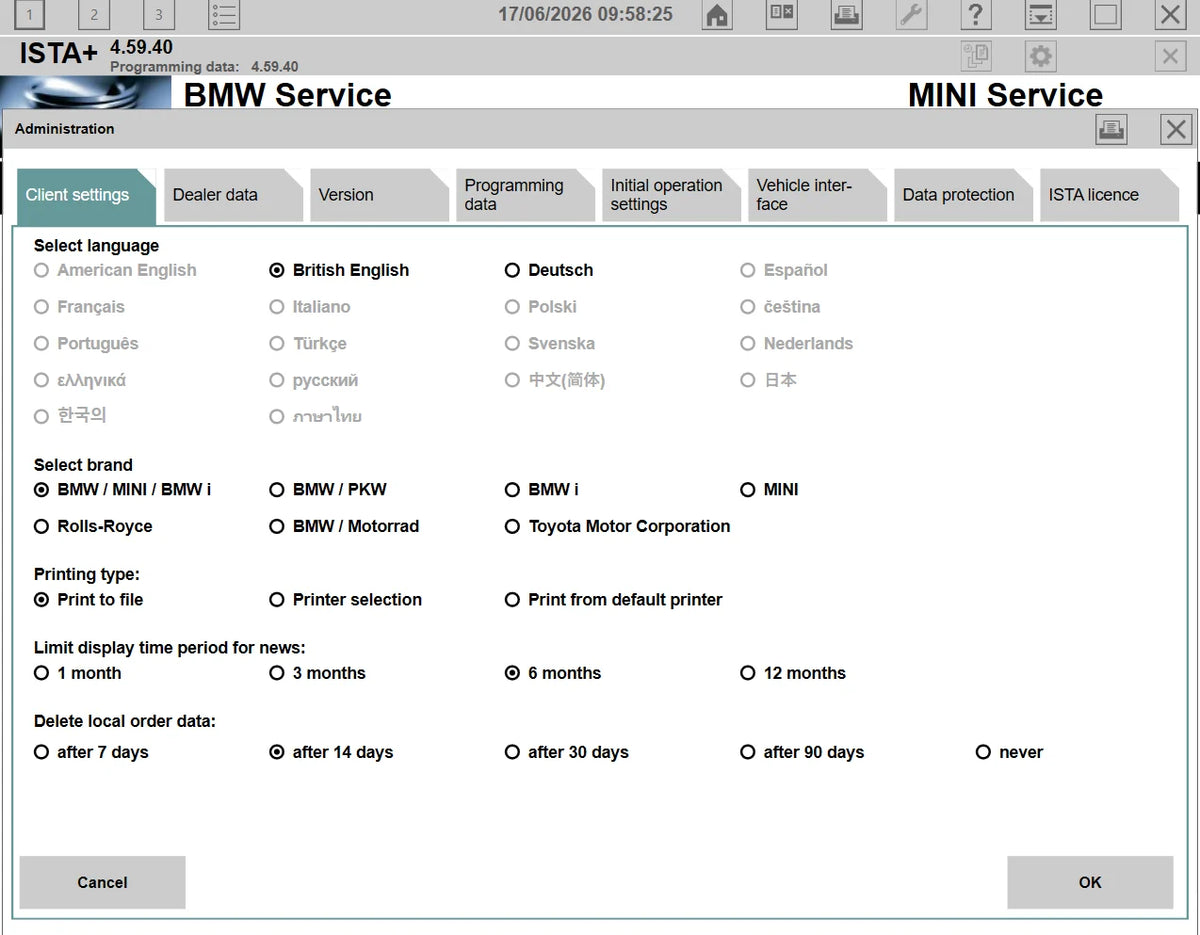
Task: Select Deutsch language
Action: (549, 270)
